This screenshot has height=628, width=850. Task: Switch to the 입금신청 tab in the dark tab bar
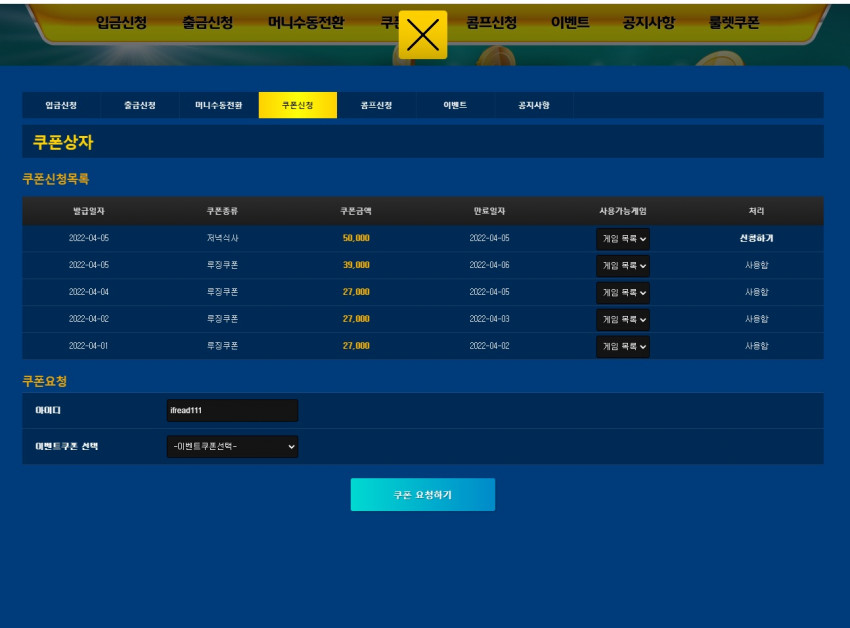61,105
